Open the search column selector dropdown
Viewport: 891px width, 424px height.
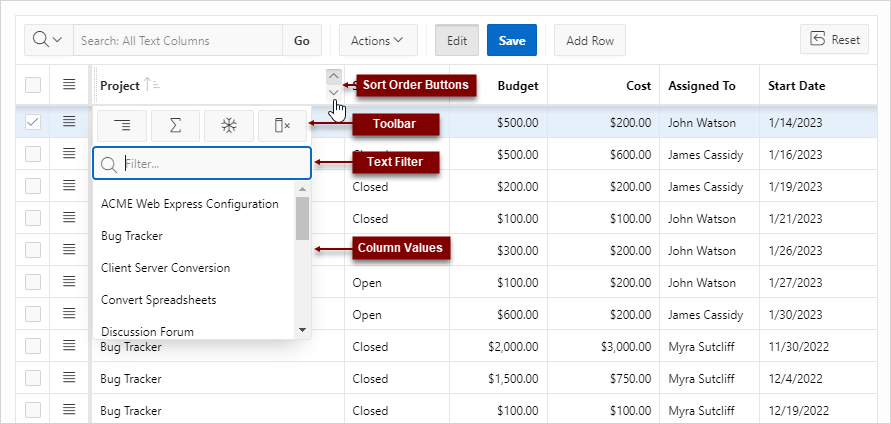pos(47,40)
